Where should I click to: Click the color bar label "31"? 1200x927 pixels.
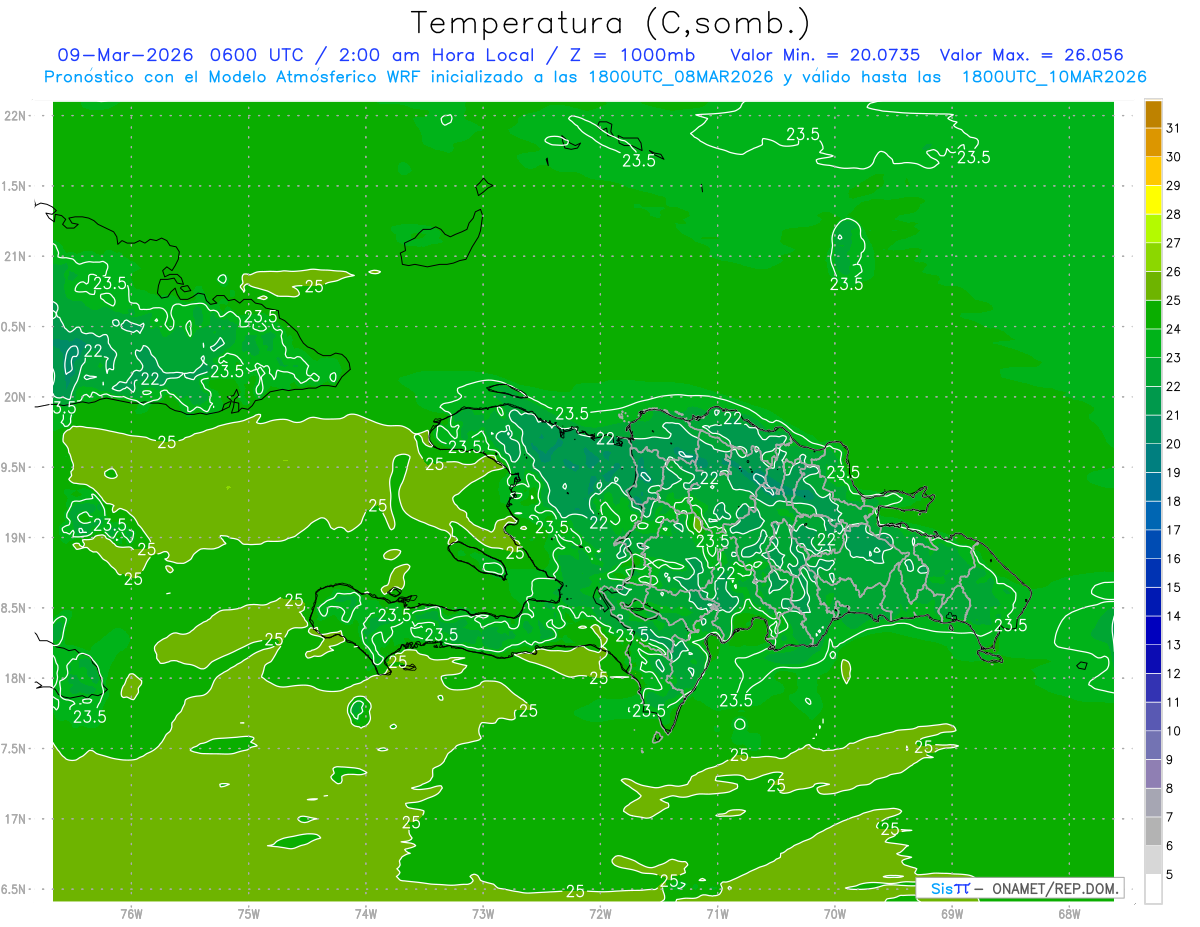click(1174, 128)
